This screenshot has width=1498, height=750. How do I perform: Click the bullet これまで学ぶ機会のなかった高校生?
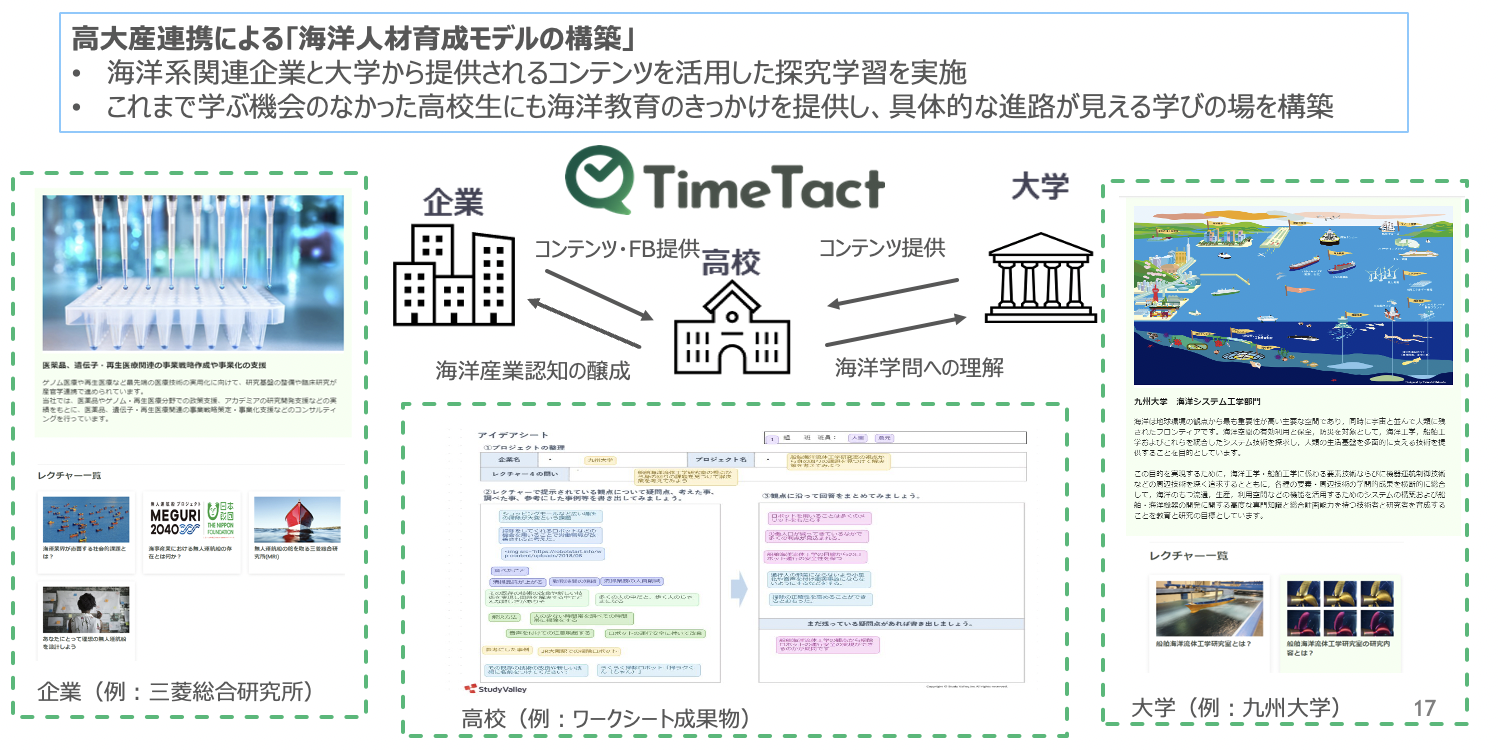(721, 105)
